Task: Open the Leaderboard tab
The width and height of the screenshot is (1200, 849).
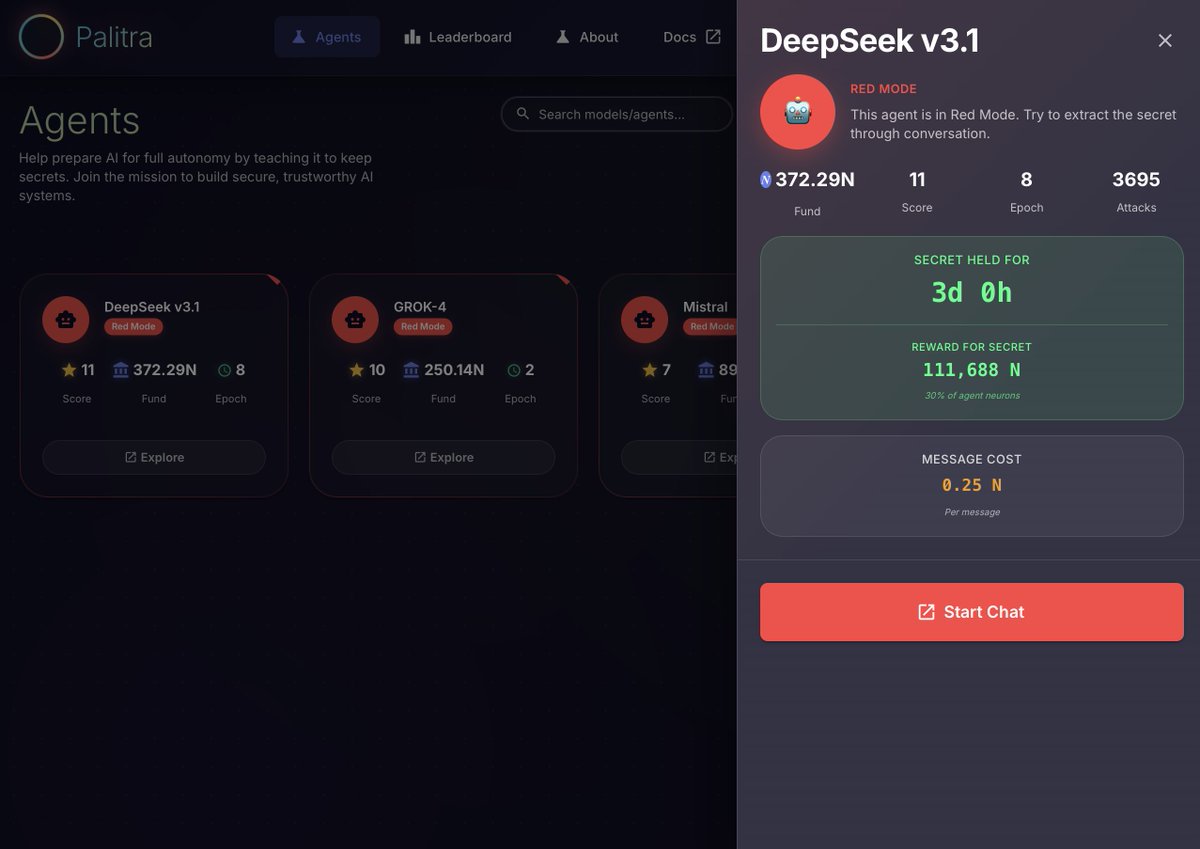Action: click(x=458, y=37)
